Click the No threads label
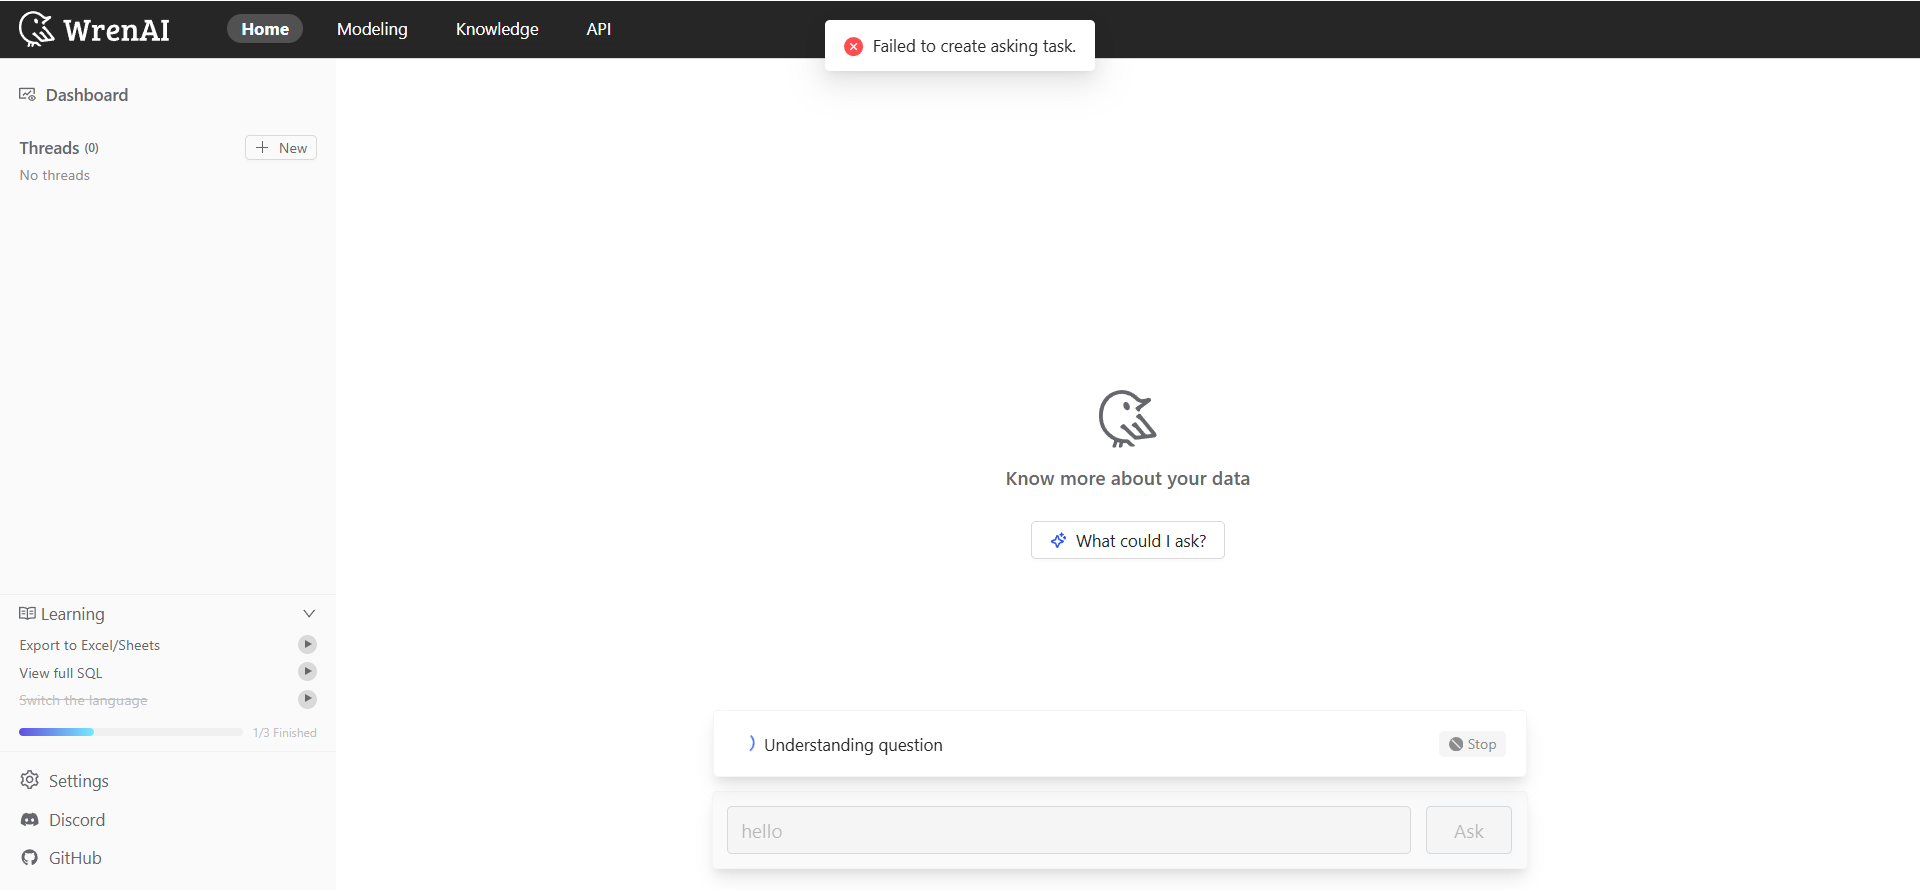1920x890 pixels. click(54, 175)
